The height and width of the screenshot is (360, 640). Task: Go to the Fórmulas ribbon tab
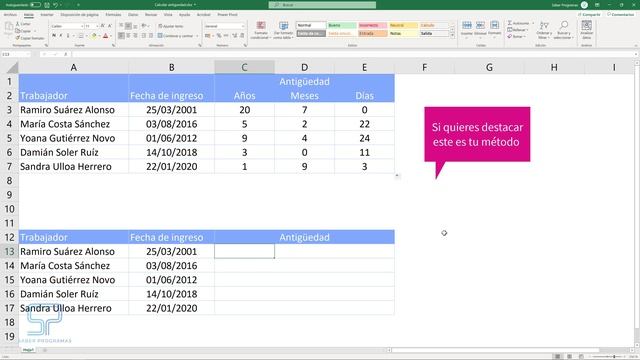tap(113, 15)
